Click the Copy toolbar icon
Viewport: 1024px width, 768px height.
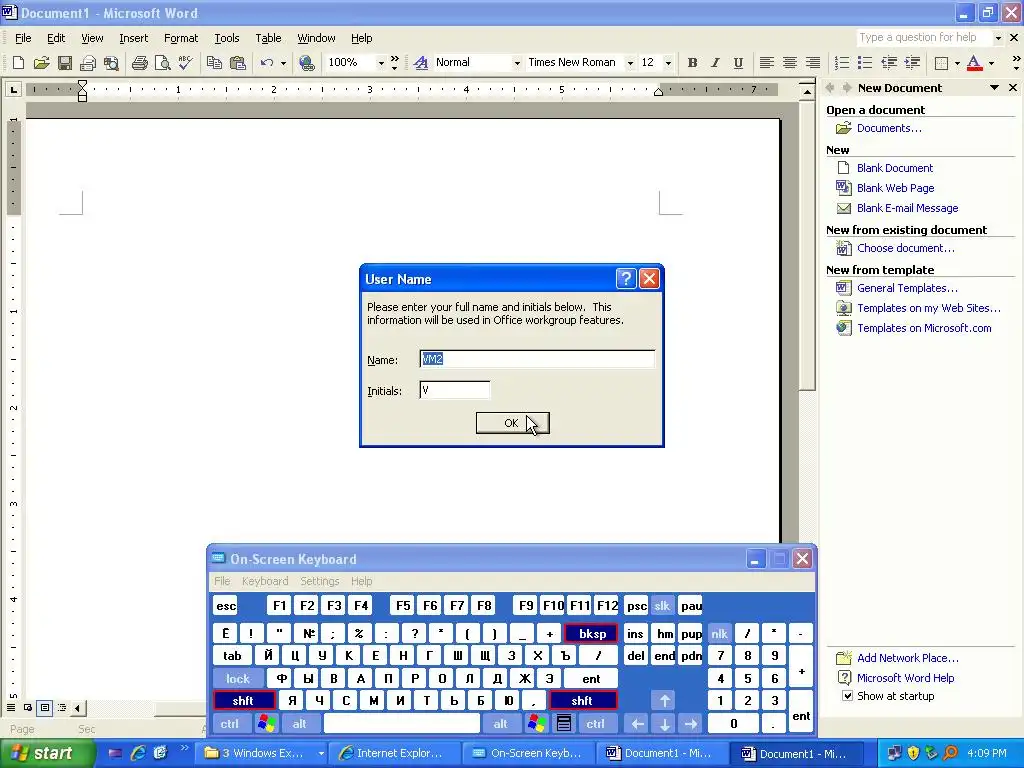click(214, 63)
